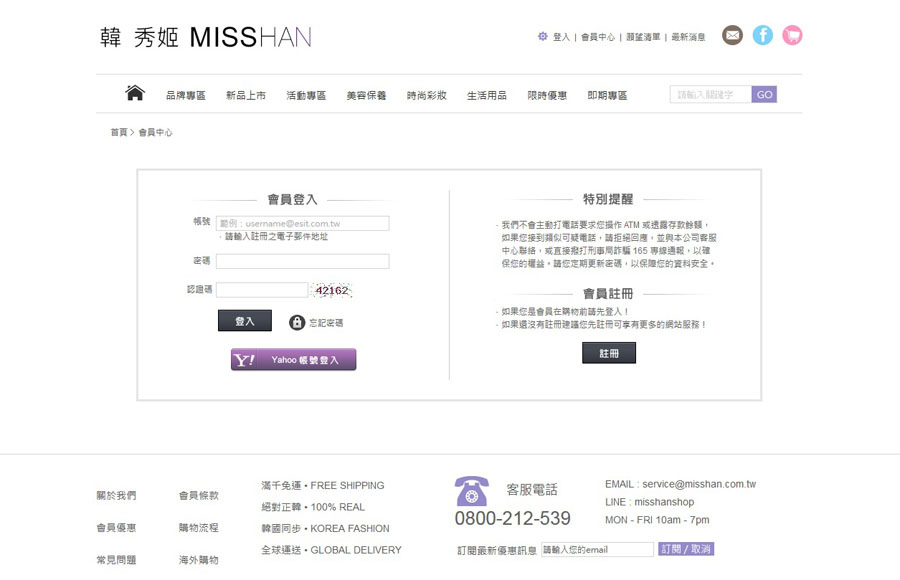Click the purple gear icon beside 登入
Image resolution: width=900 pixels, height=580 pixels.
[x=542, y=36]
